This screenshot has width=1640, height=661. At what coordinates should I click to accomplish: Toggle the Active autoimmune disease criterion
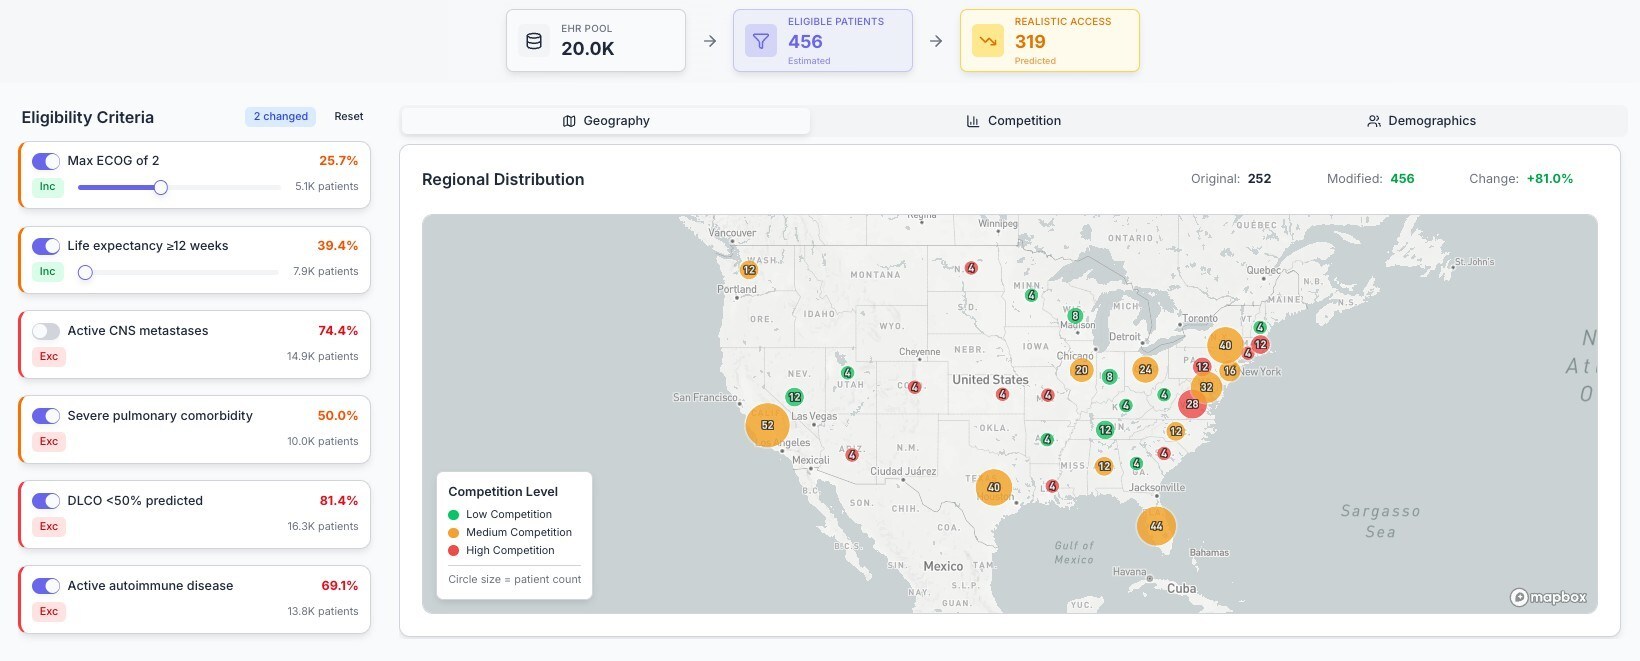[46, 586]
